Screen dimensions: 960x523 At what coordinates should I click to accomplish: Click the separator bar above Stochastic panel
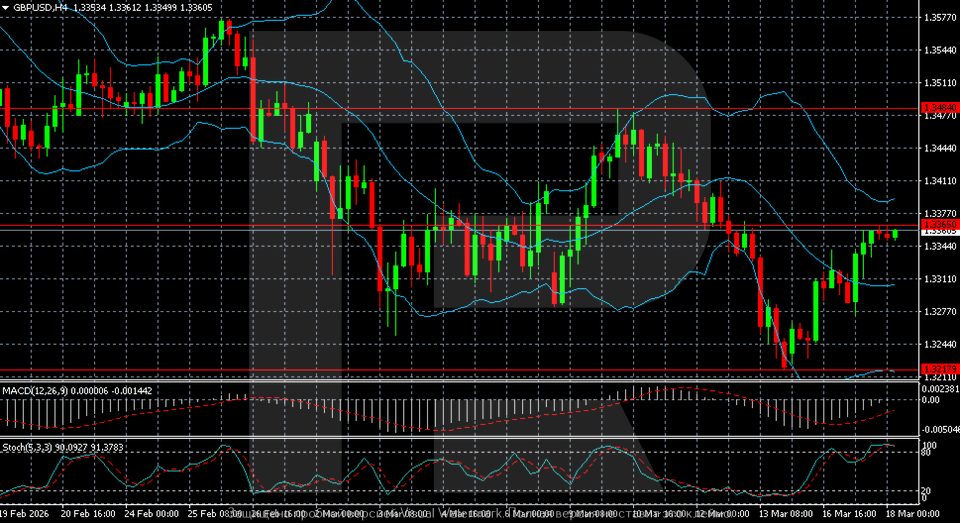[x=460, y=438]
